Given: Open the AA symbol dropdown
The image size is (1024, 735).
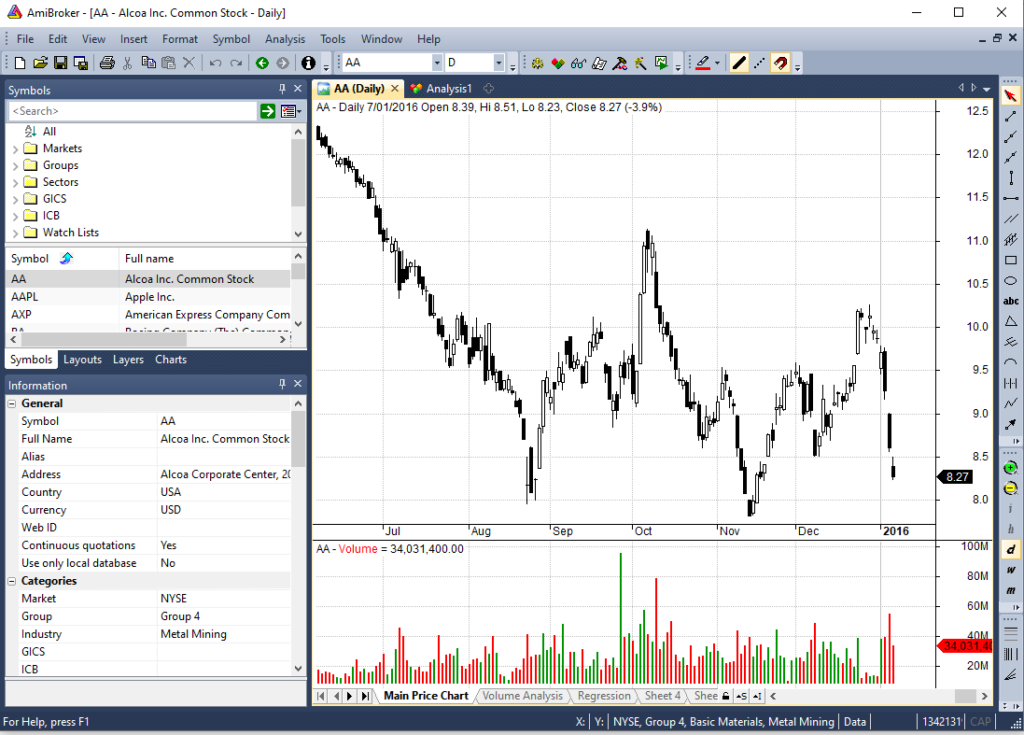Looking at the screenshot, I should [x=436, y=63].
